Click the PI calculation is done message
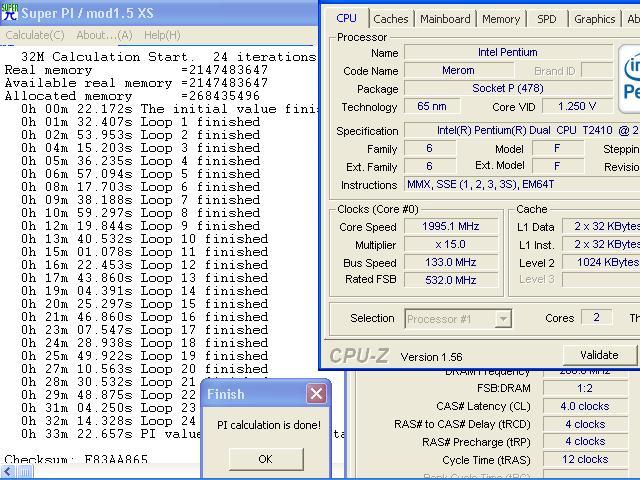The width and height of the screenshot is (640, 480). click(269, 425)
